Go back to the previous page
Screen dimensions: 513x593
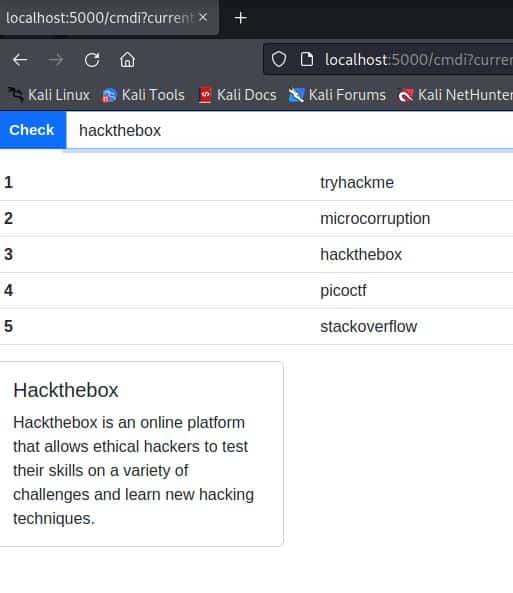[x=20, y=60]
